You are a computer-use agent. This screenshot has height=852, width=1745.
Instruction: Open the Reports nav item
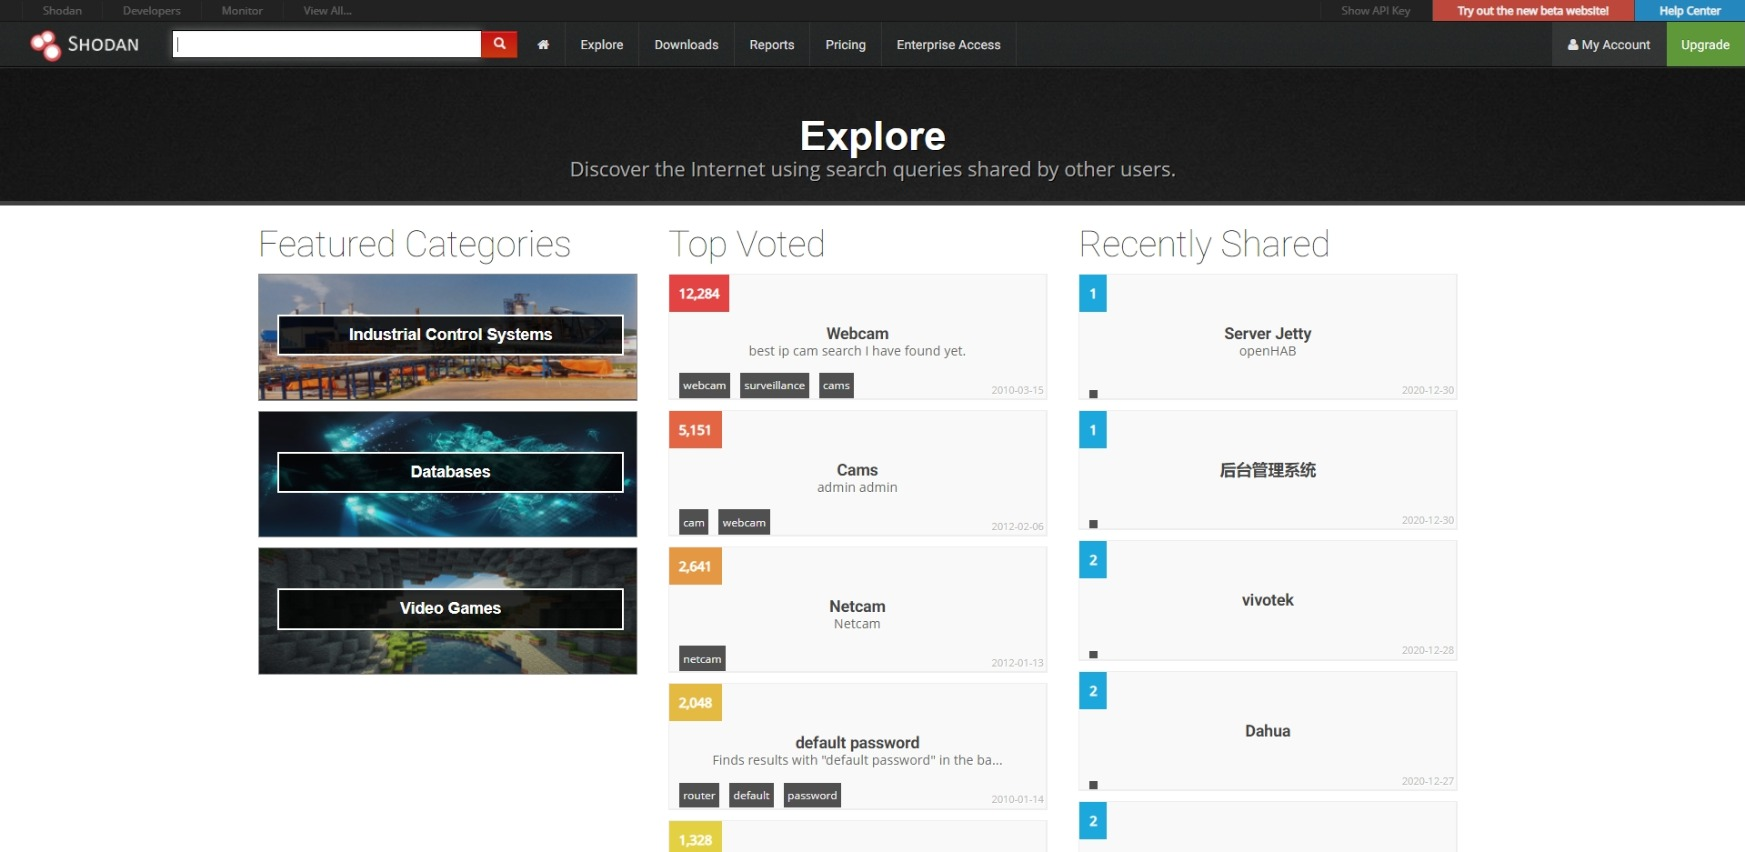point(772,45)
